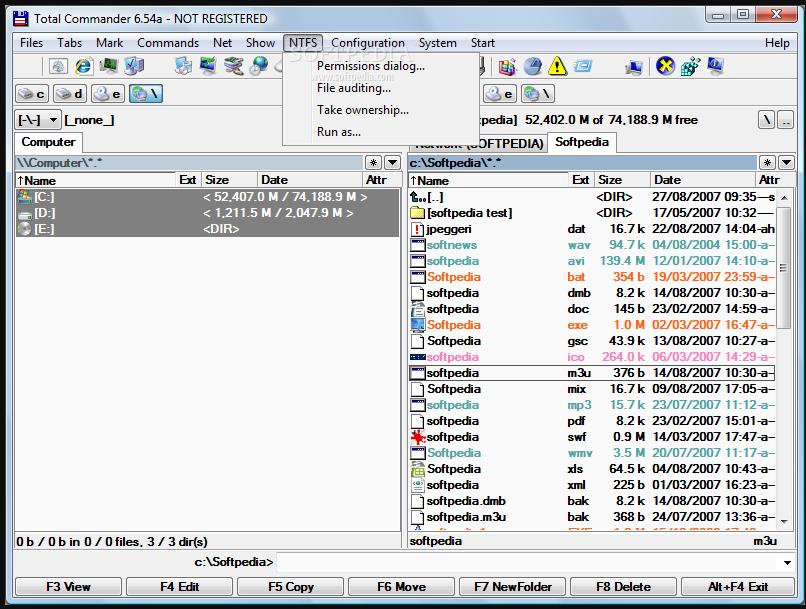Expand command line history dropdown
The width and height of the screenshot is (806, 609).
click(787, 563)
